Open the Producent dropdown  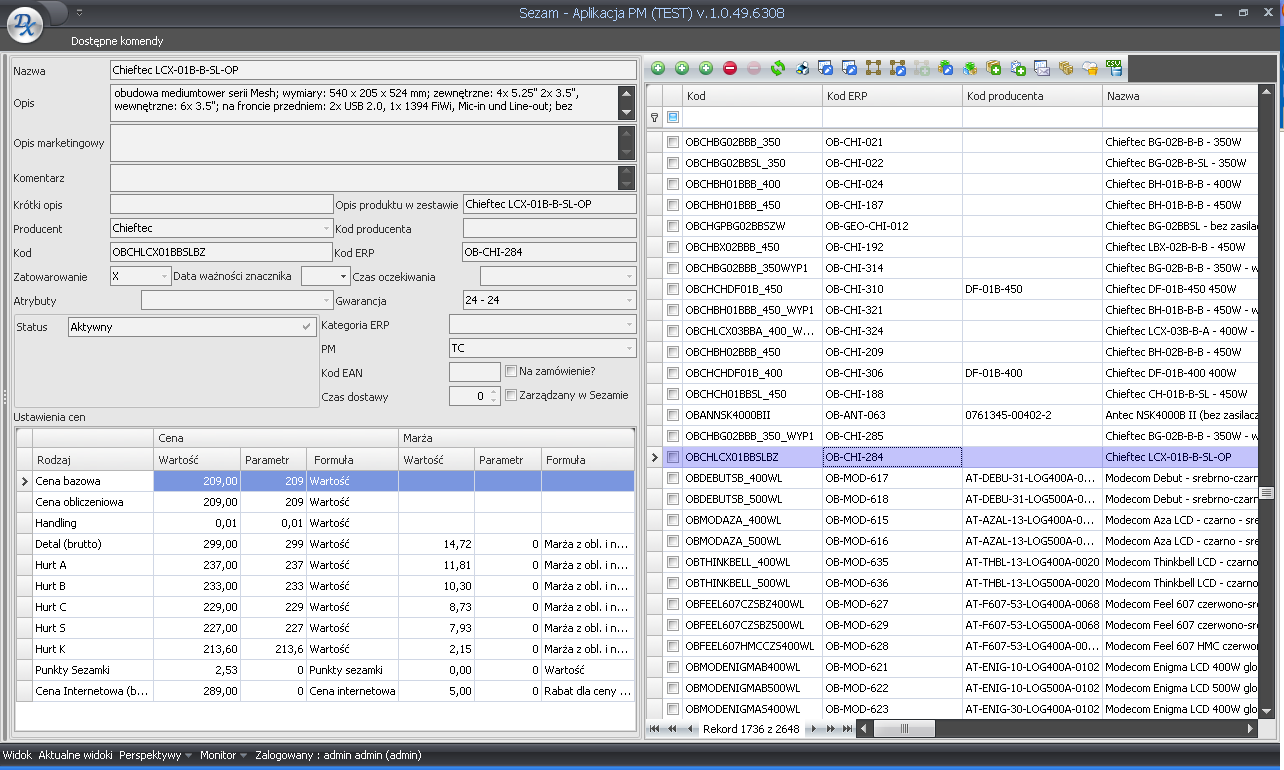(x=326, y=229)
